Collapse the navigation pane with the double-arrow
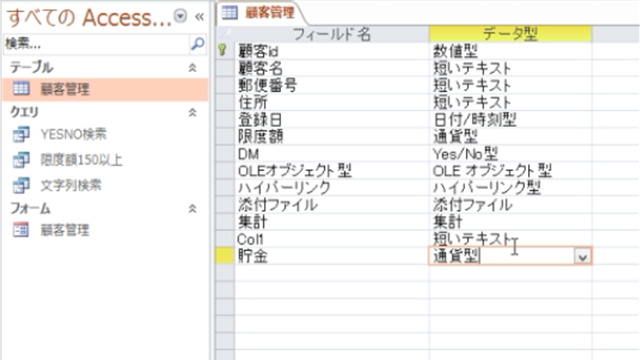The height and width of the screenshot is (360, 640). click(x=199, y=17)
